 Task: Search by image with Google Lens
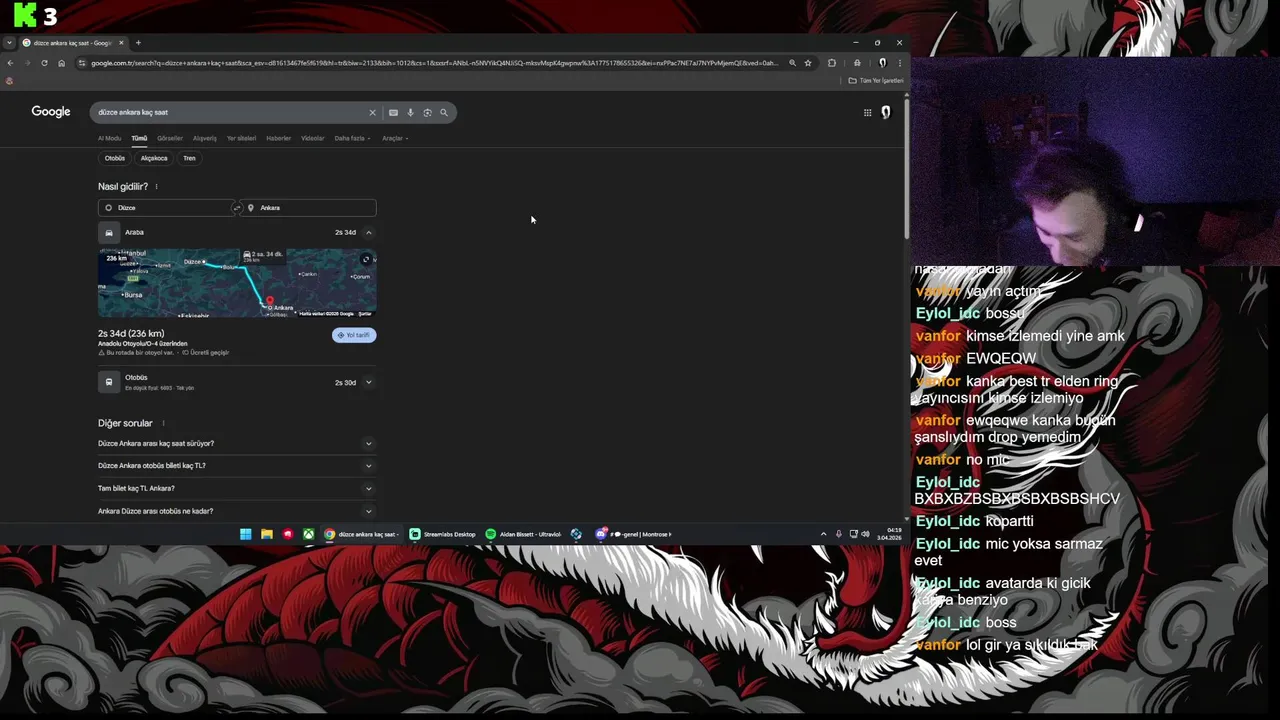427,112
